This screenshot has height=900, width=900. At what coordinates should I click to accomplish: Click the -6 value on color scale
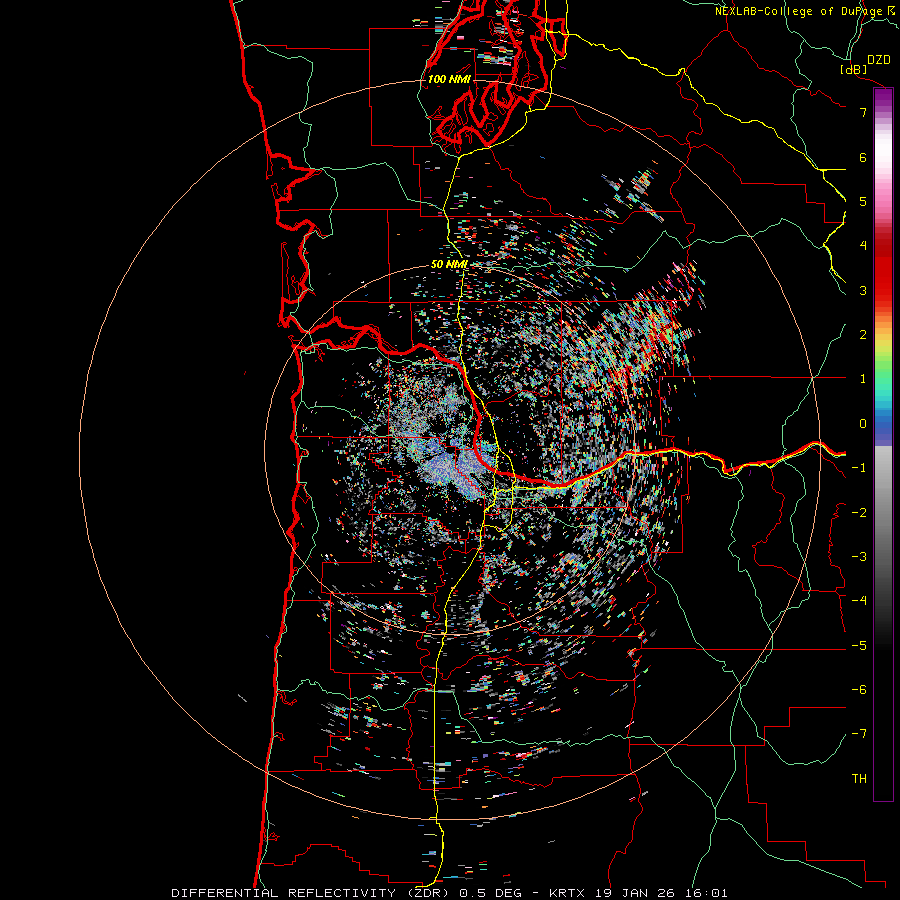[x=859, y=690]
